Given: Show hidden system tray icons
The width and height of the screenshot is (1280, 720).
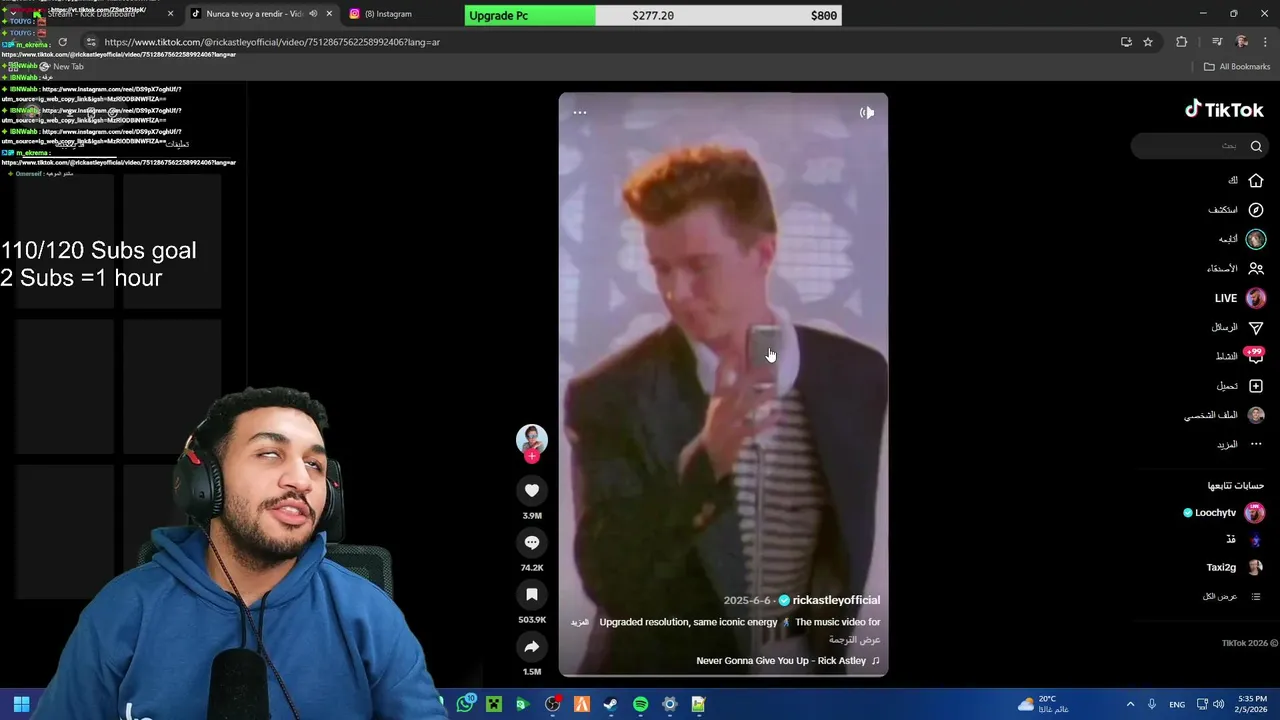Looking at the screenshot, I should click(x=1130, y=704).
